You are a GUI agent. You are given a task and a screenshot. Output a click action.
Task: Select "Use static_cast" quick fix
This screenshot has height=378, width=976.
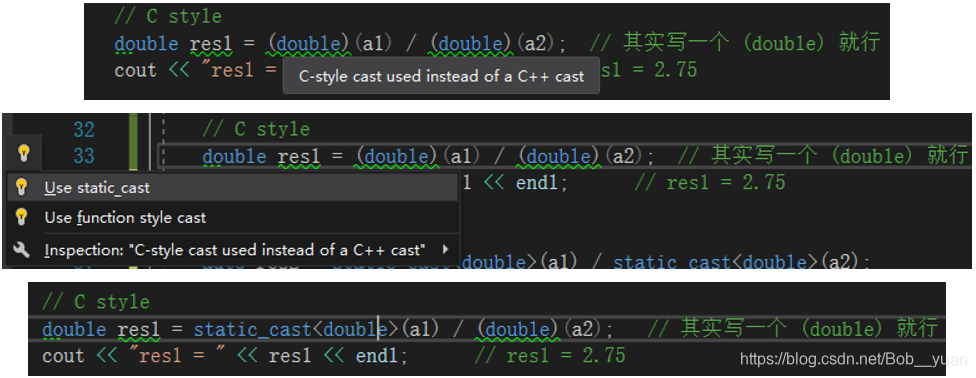[232, 187]
